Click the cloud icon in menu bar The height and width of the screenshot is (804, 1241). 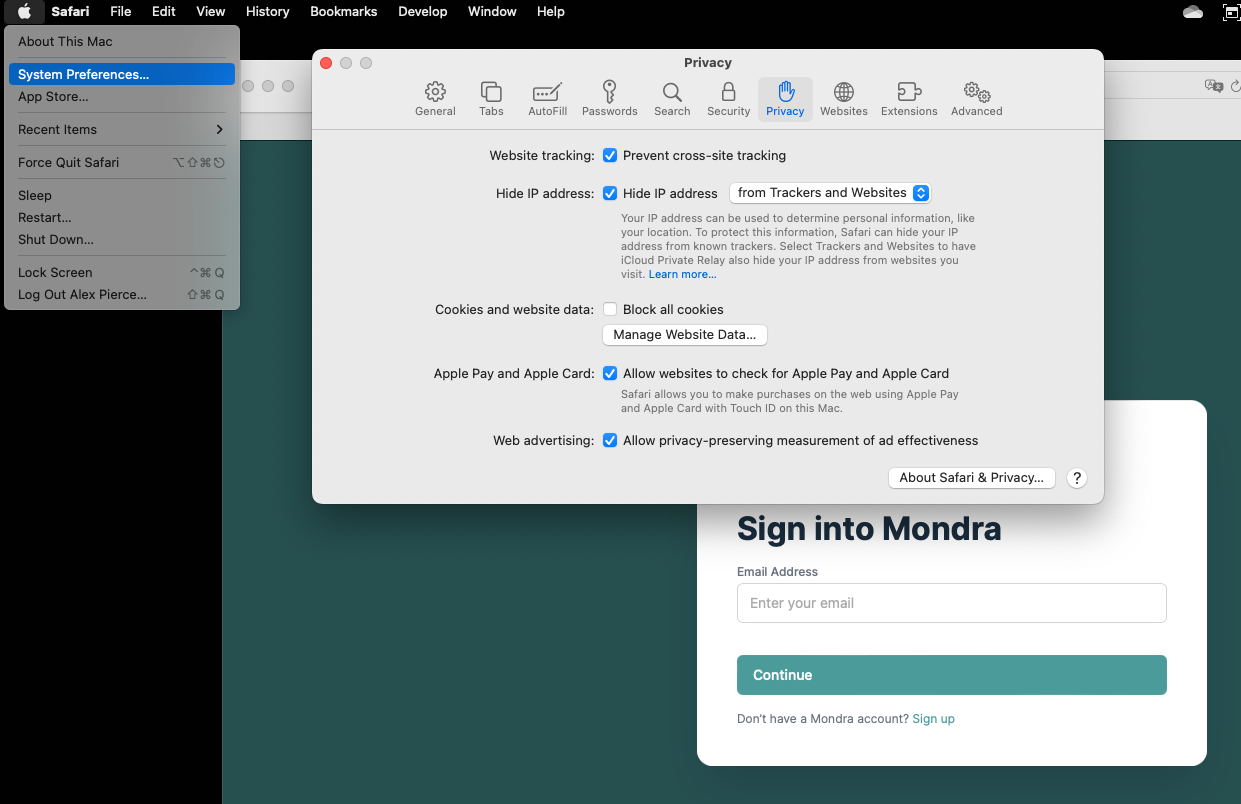(1192, 12)
